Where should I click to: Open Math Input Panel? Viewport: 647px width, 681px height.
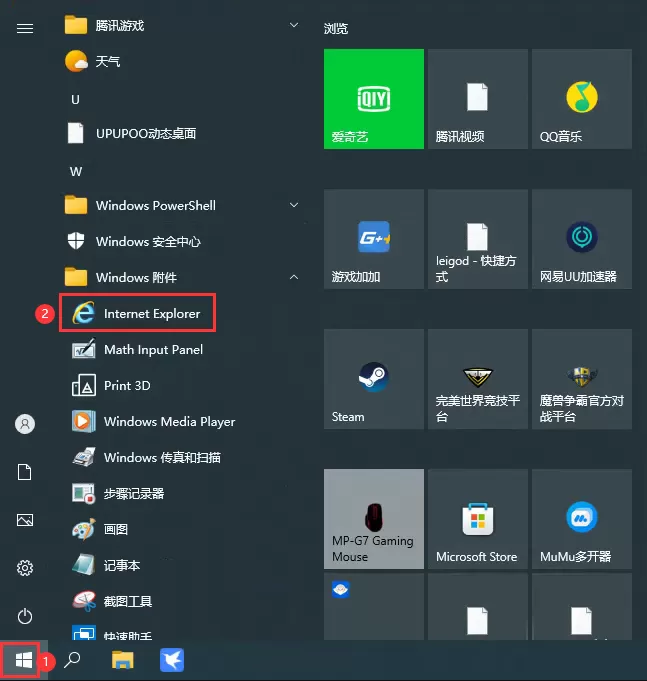[182, 350]
